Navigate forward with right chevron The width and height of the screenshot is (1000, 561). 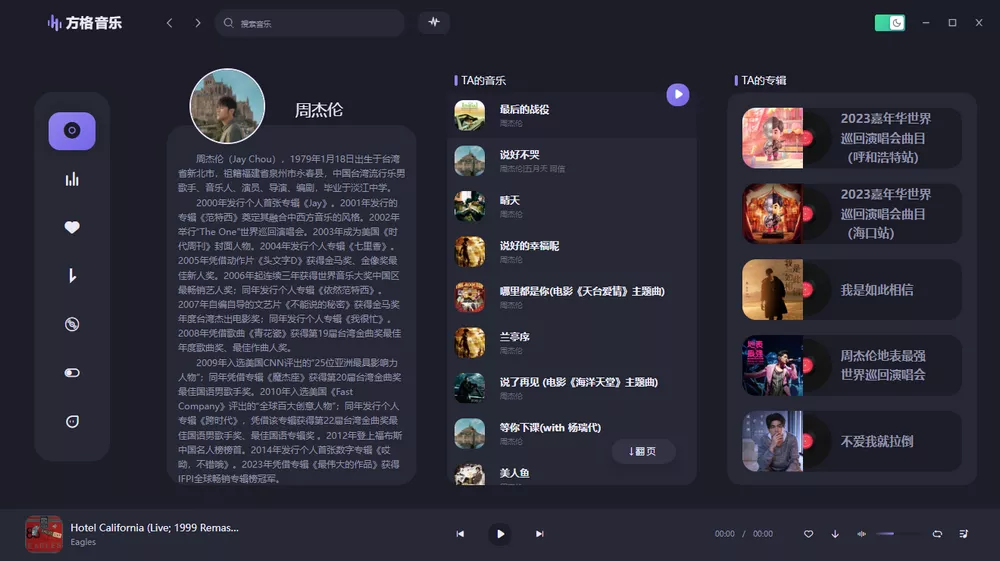[198, 23]
